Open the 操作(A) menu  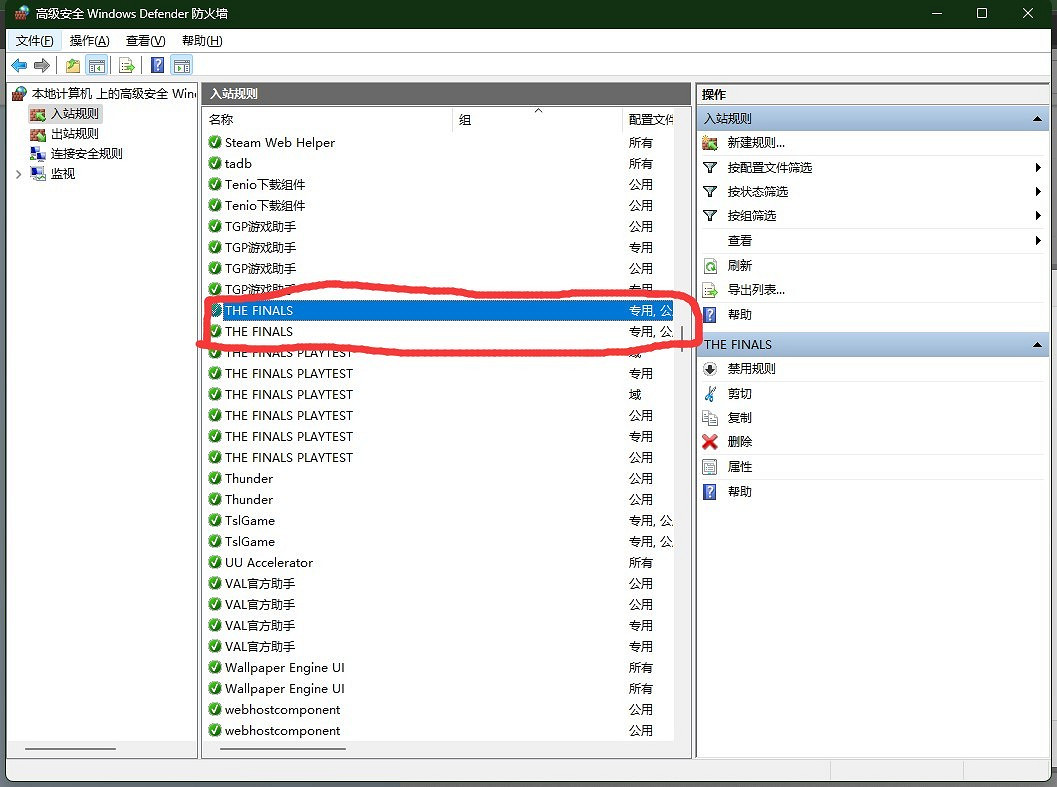[89, 41]
